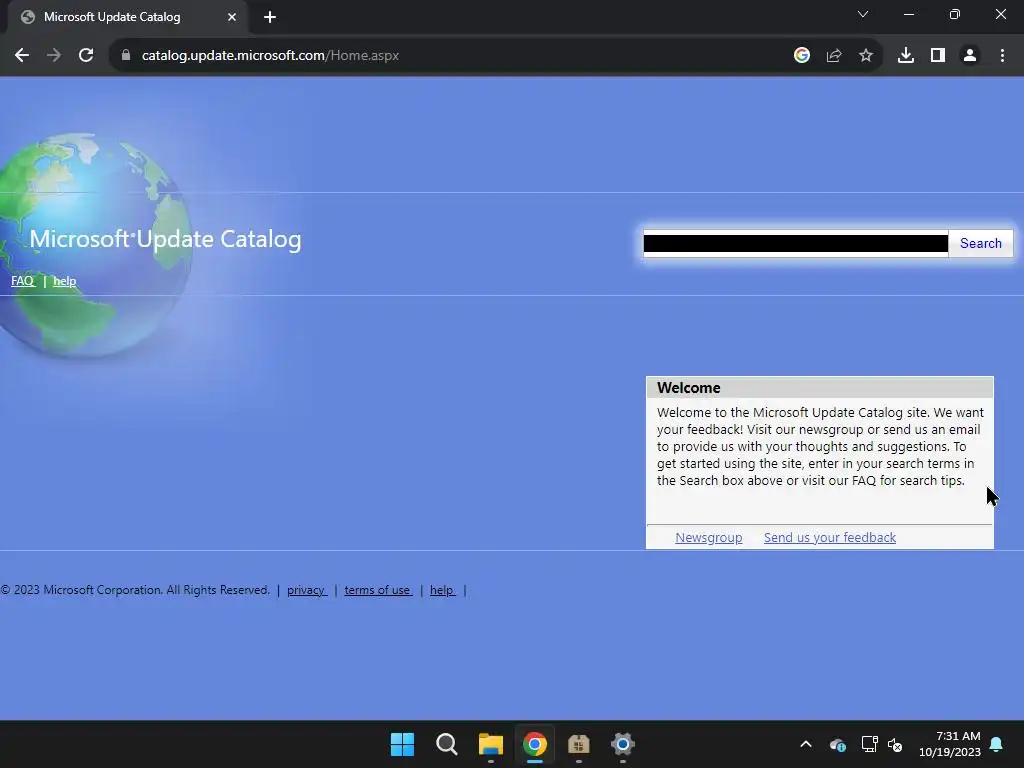Click into the catalog search box
Viewport: 1024px width, 768px height.
[x=795, y=243]
